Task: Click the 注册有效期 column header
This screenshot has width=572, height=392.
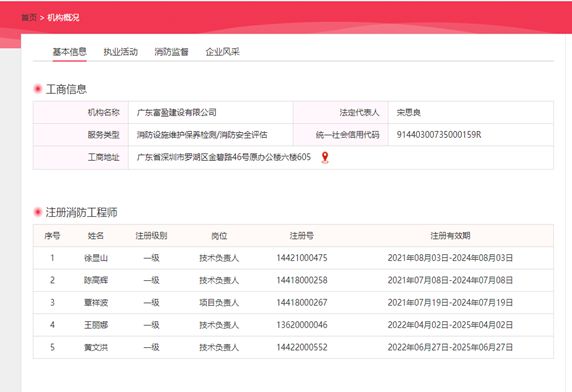Action: coord(450,236)
